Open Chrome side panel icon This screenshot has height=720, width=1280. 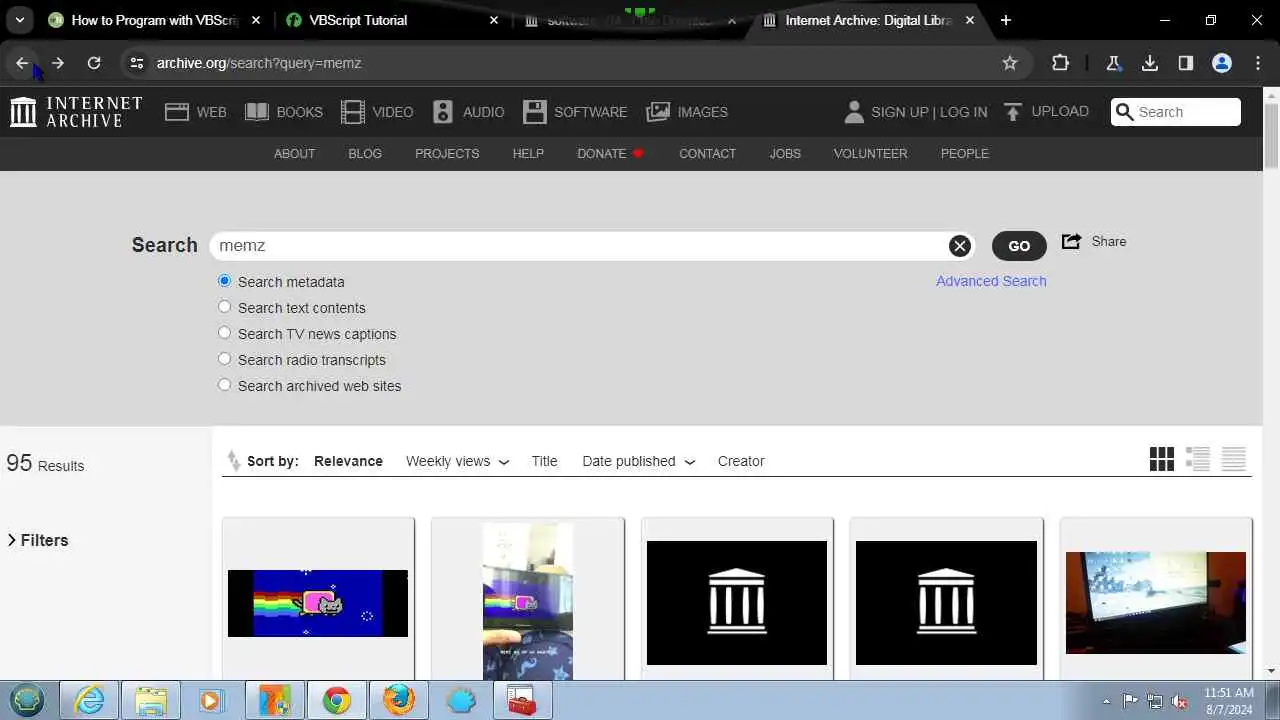(1186, 63)
